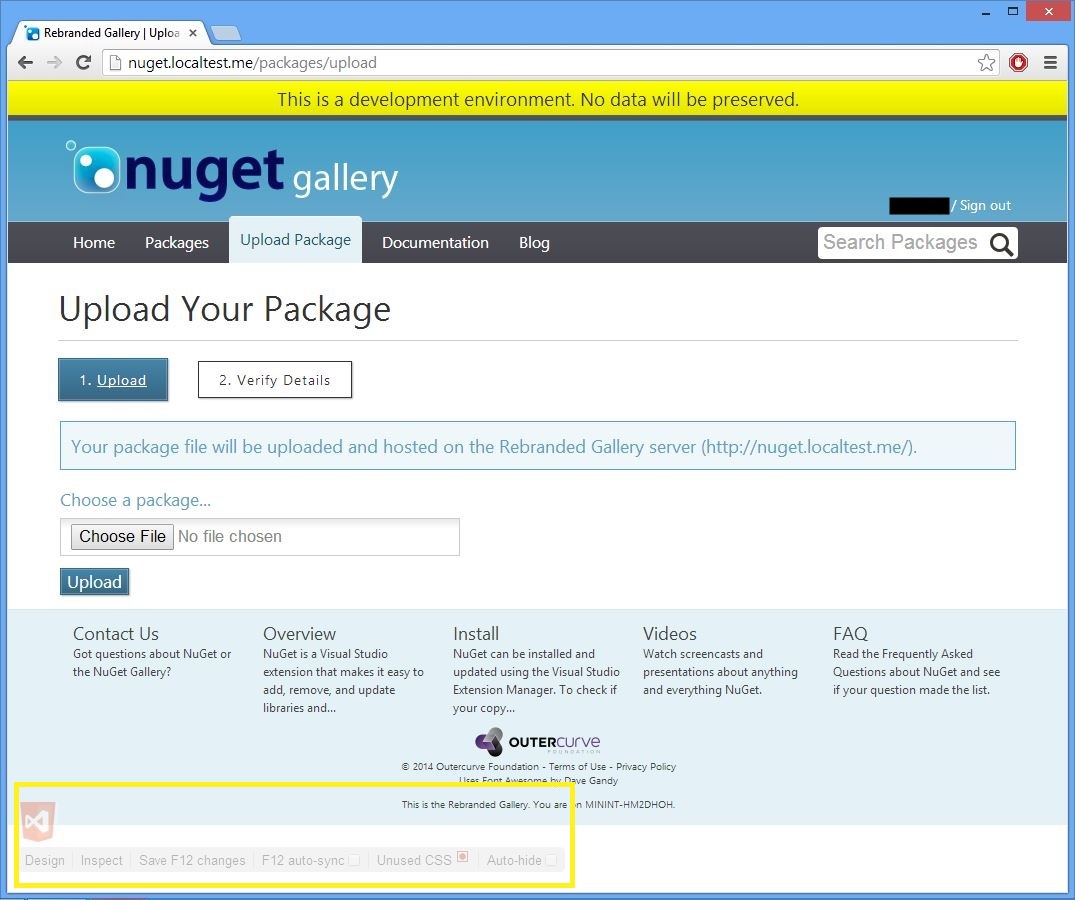Screen dimensions: 1075x900
Task: Click the Sign out link
Action: click(x=985, y=206)
